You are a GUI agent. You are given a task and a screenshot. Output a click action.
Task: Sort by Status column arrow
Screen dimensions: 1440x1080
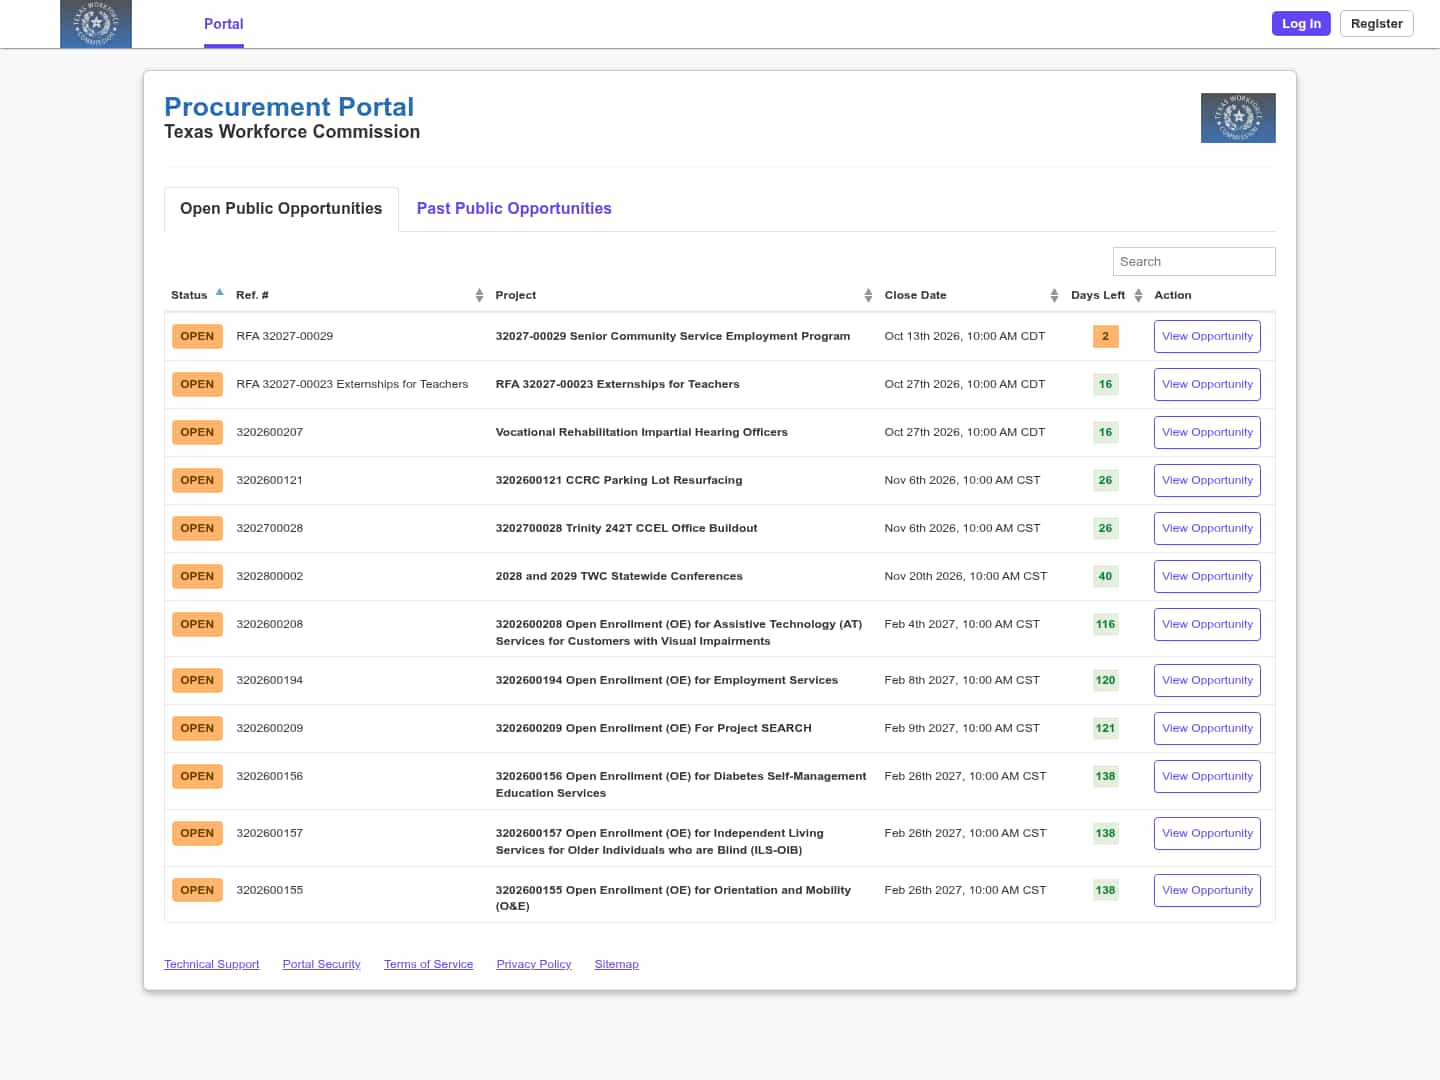click(x=220, y=293)
